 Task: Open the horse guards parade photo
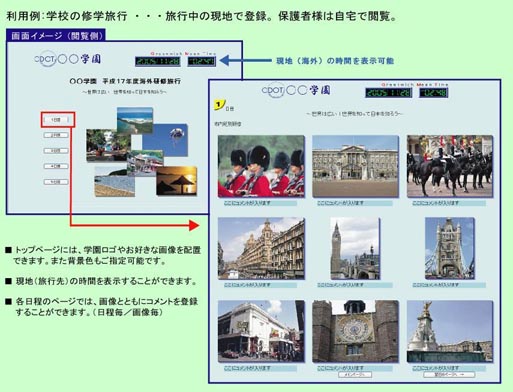point(450,166)
